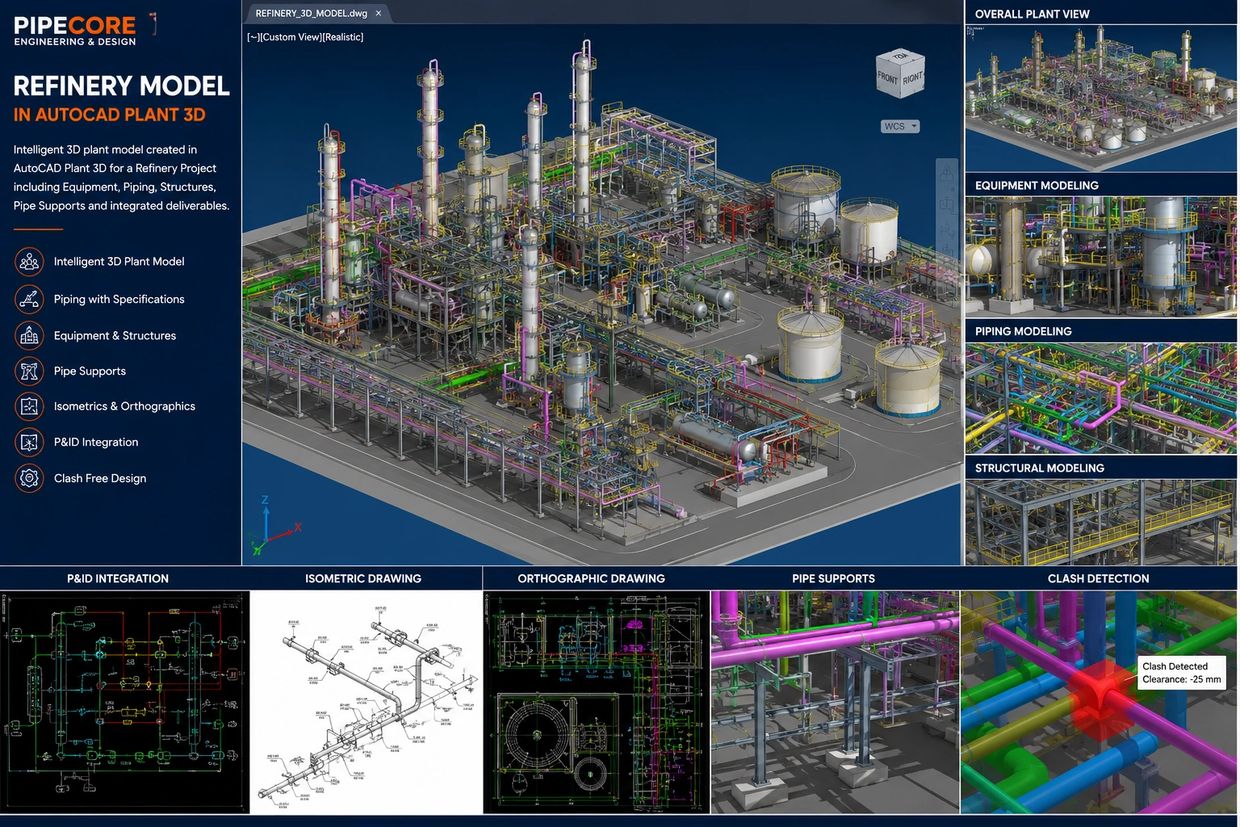Click the plant description paragraph text
This screenshot has height=827, width=1240.
(121, 178)
